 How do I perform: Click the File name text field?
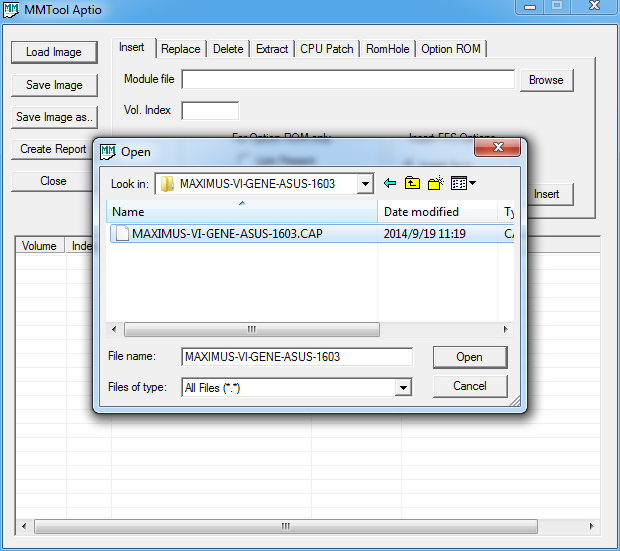(297, 357)
